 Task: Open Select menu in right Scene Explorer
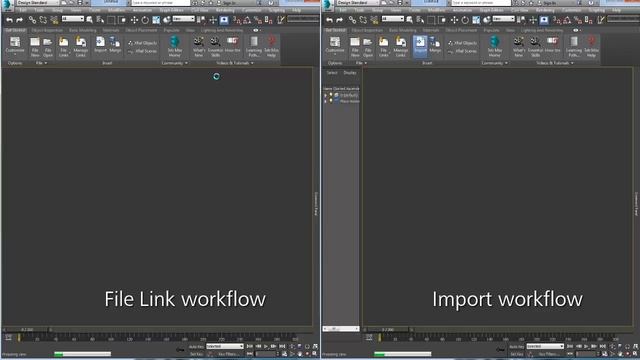(x=332, y=73)
